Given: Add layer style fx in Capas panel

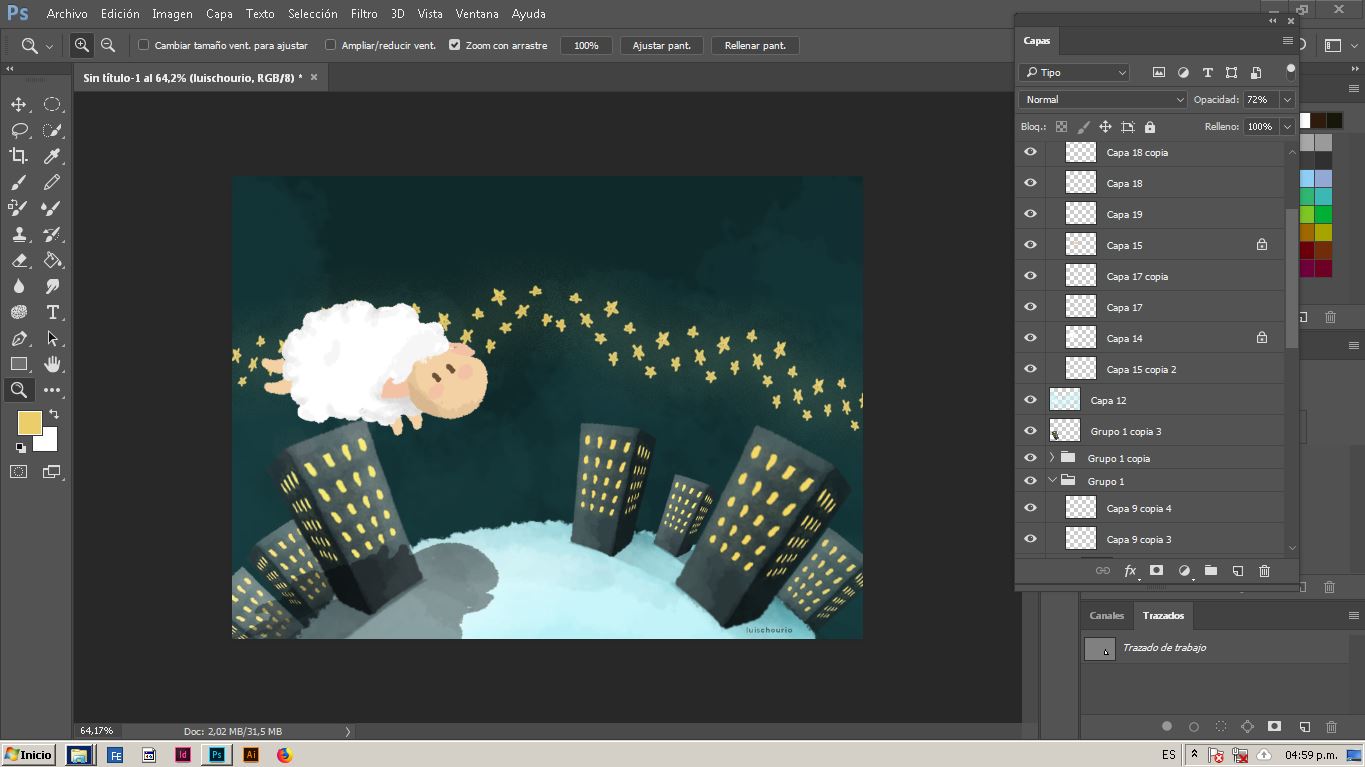Looking at the screenshot, I should [1130, 571].
